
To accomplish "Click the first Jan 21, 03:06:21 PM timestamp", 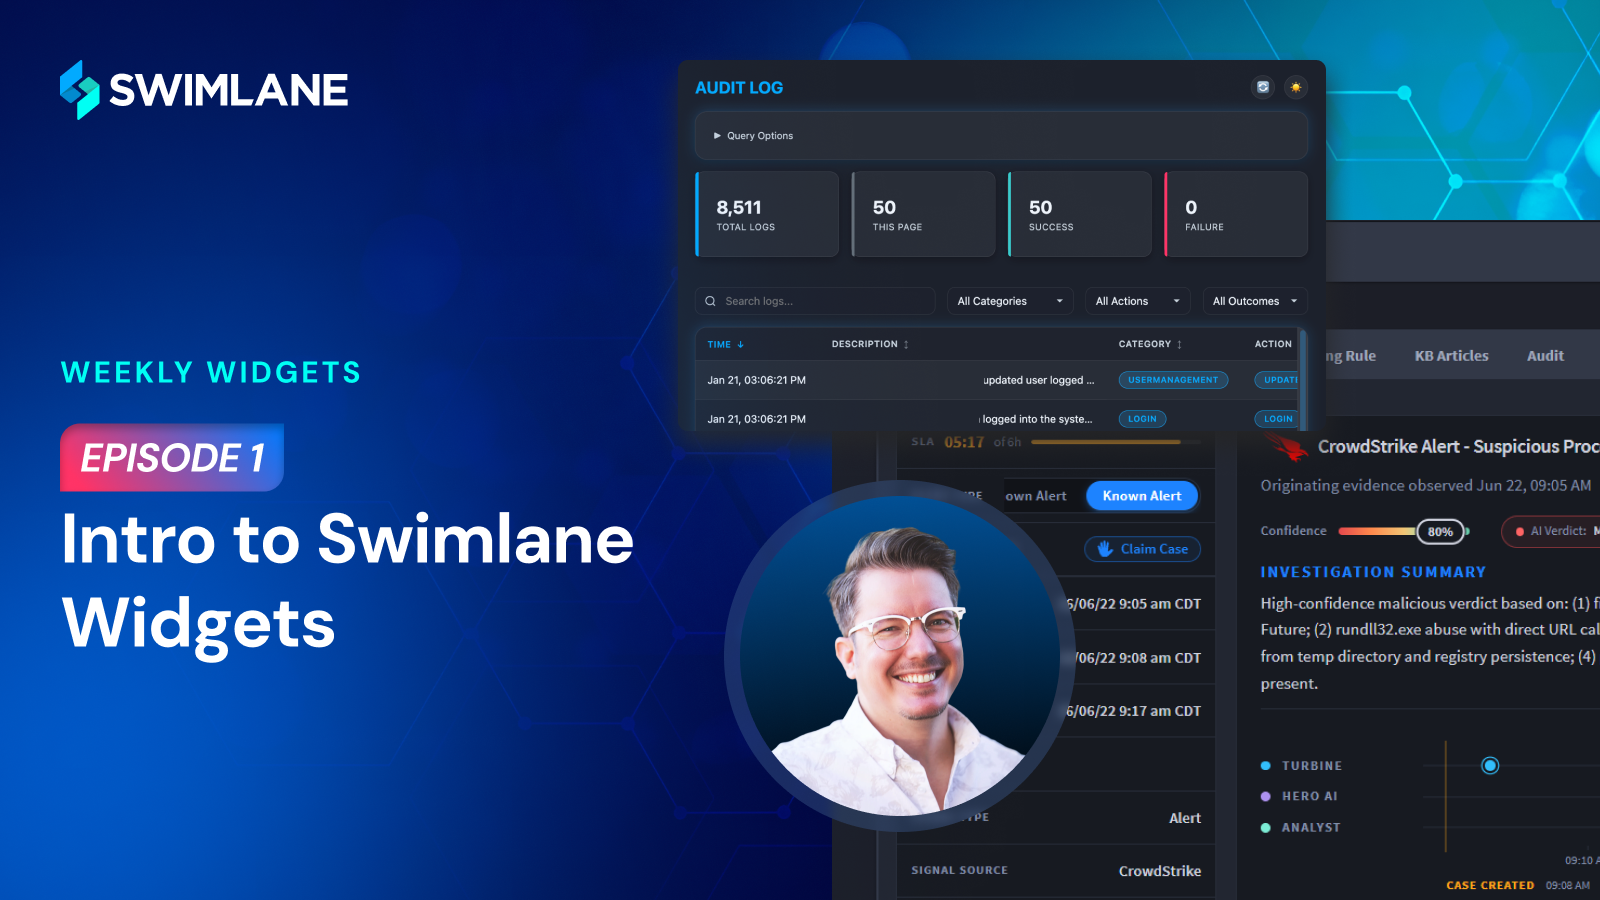I will (x=756, y=380).
